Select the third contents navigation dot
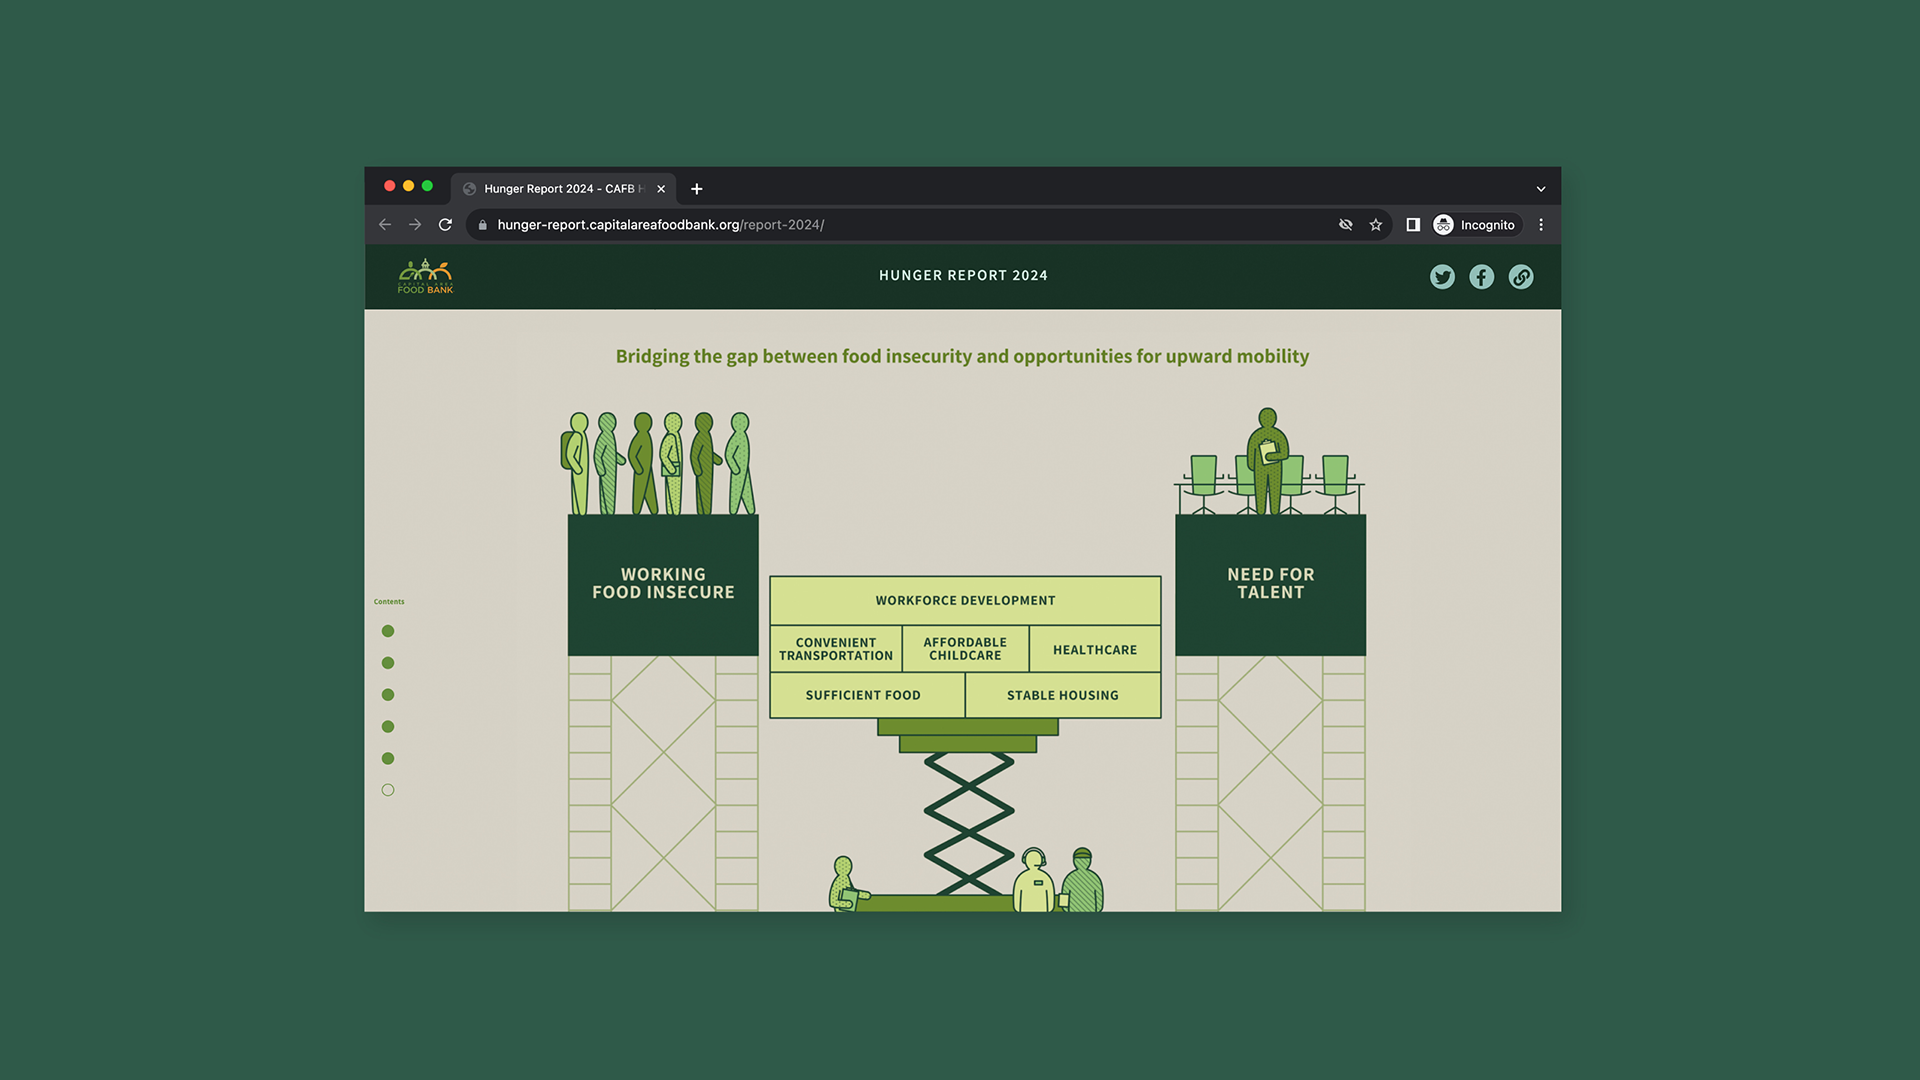 tap(388, 695)
